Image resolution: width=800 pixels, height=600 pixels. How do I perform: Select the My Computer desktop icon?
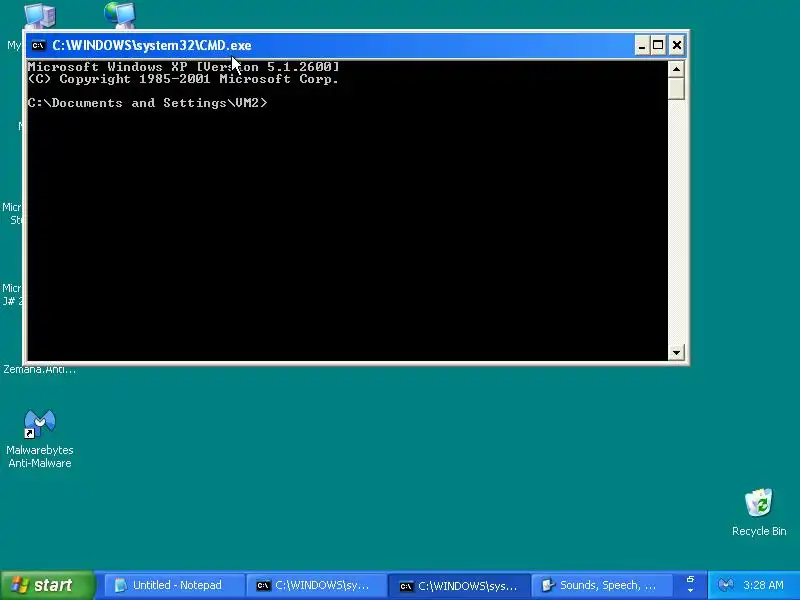(x=39, y=15)
